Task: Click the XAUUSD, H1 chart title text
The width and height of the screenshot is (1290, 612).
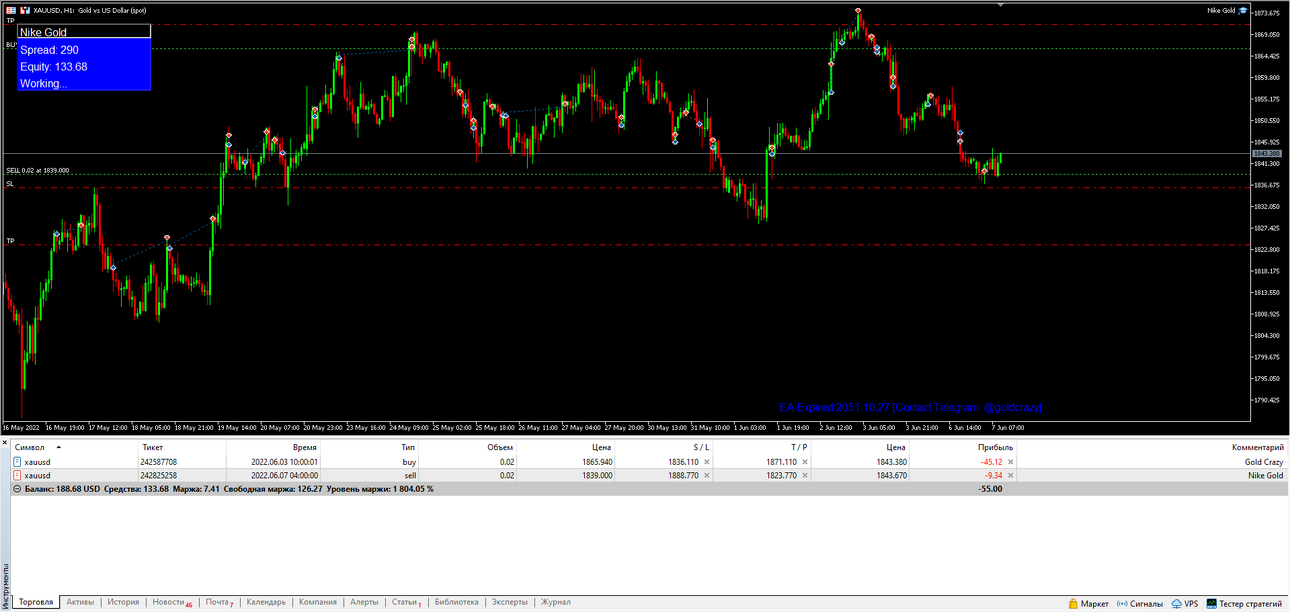Action: (x=90, y=10)
